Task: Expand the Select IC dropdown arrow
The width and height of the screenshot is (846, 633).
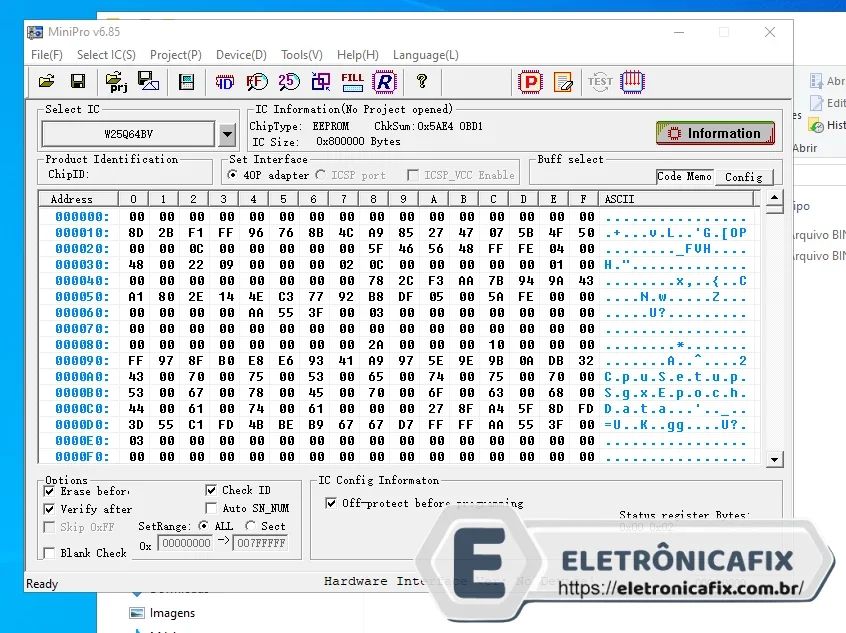Action: pyautogui.click(x=228, y=134)
